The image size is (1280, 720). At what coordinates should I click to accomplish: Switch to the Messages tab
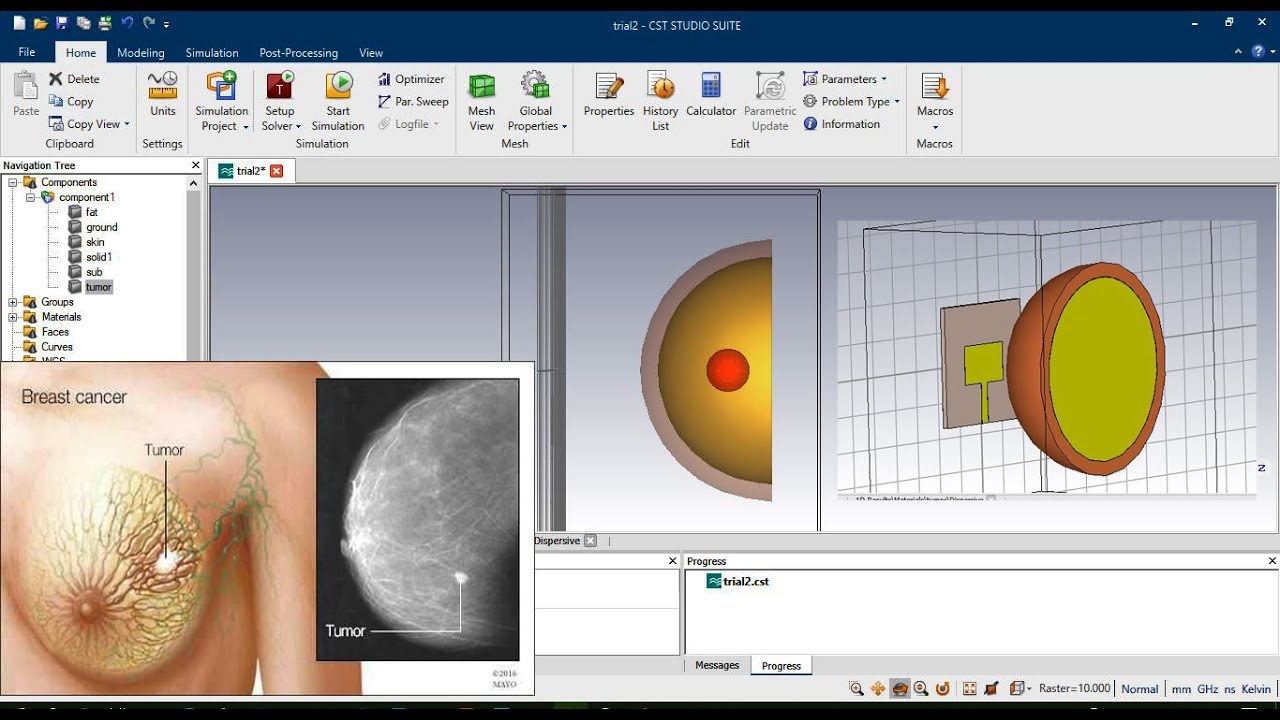pos(717,665)
